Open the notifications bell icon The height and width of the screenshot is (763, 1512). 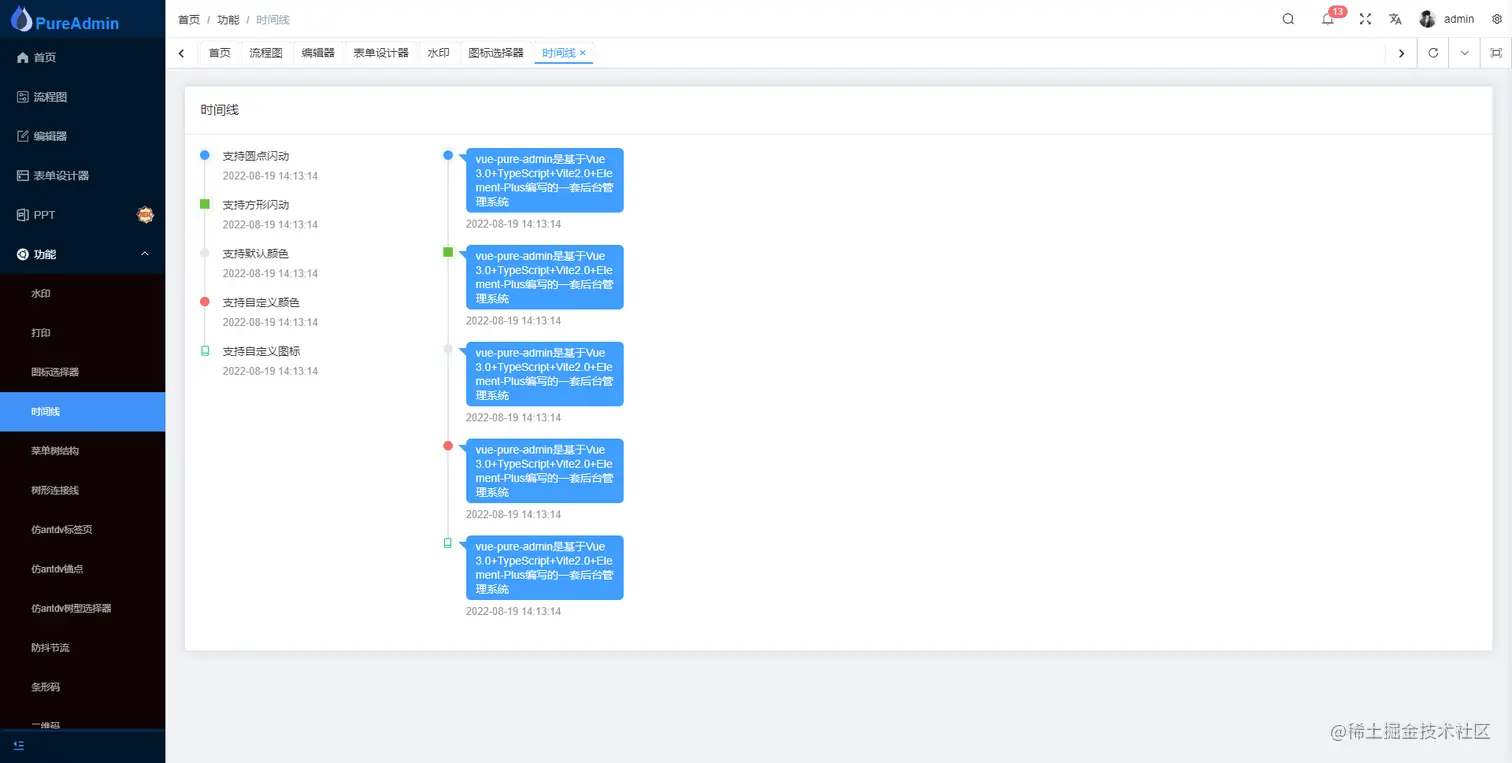(1328, 19)
